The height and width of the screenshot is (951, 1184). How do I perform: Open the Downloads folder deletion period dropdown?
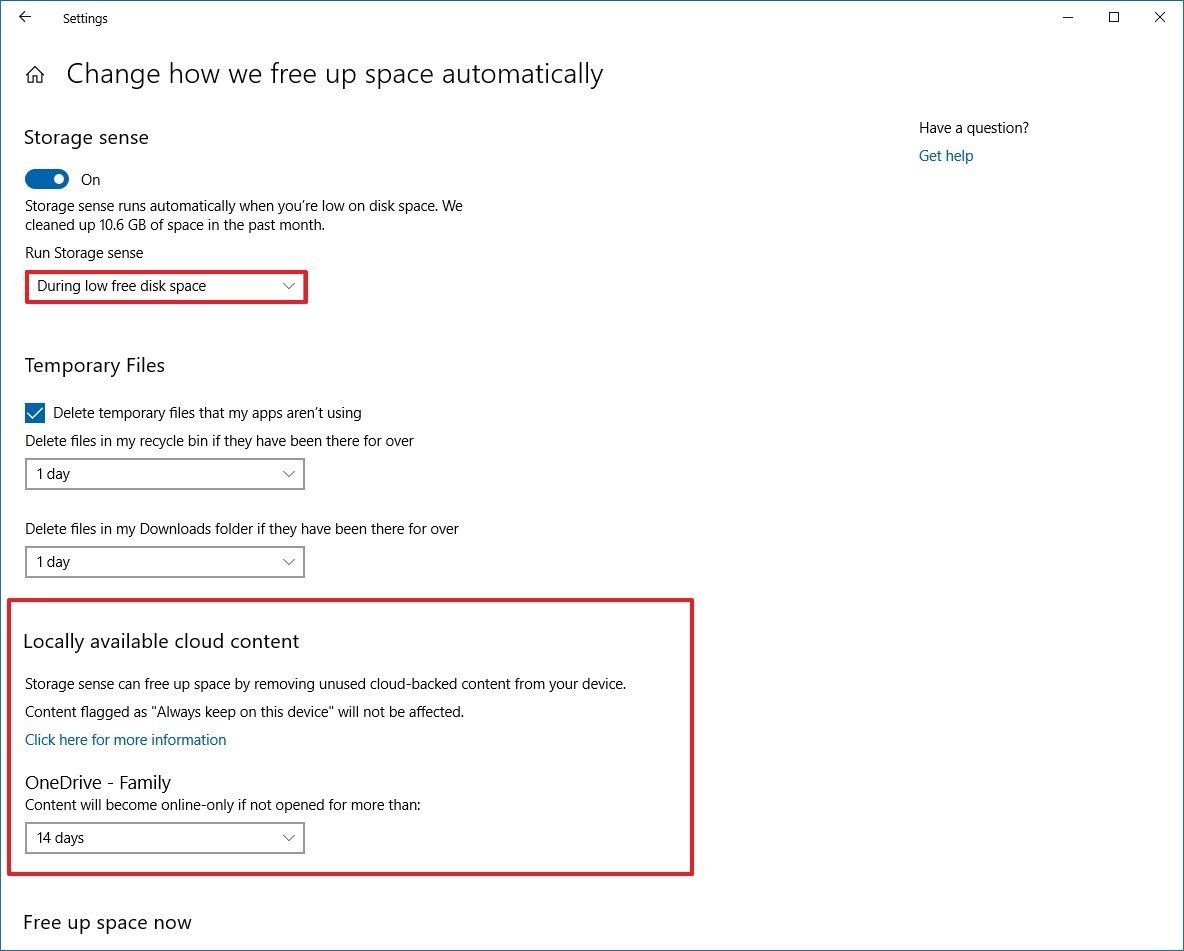click(x=165, y=561)
